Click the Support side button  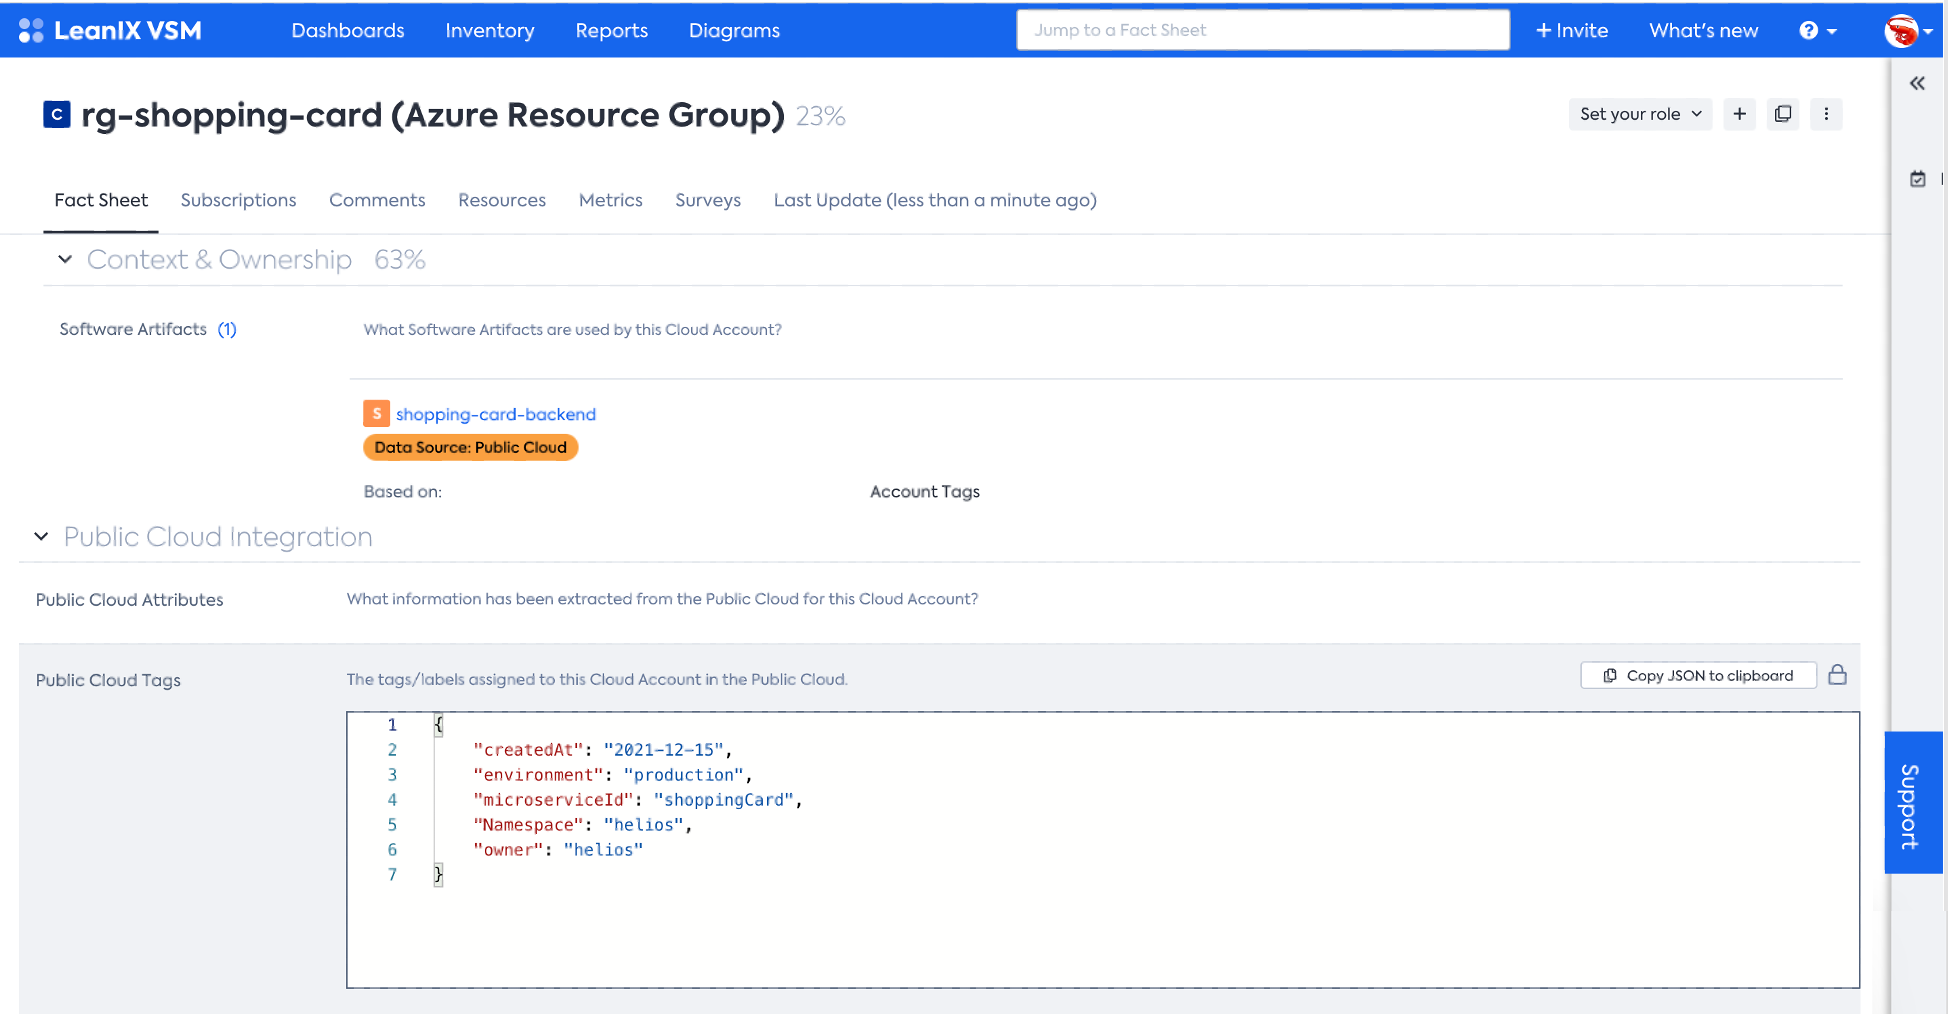(1913, 803)
